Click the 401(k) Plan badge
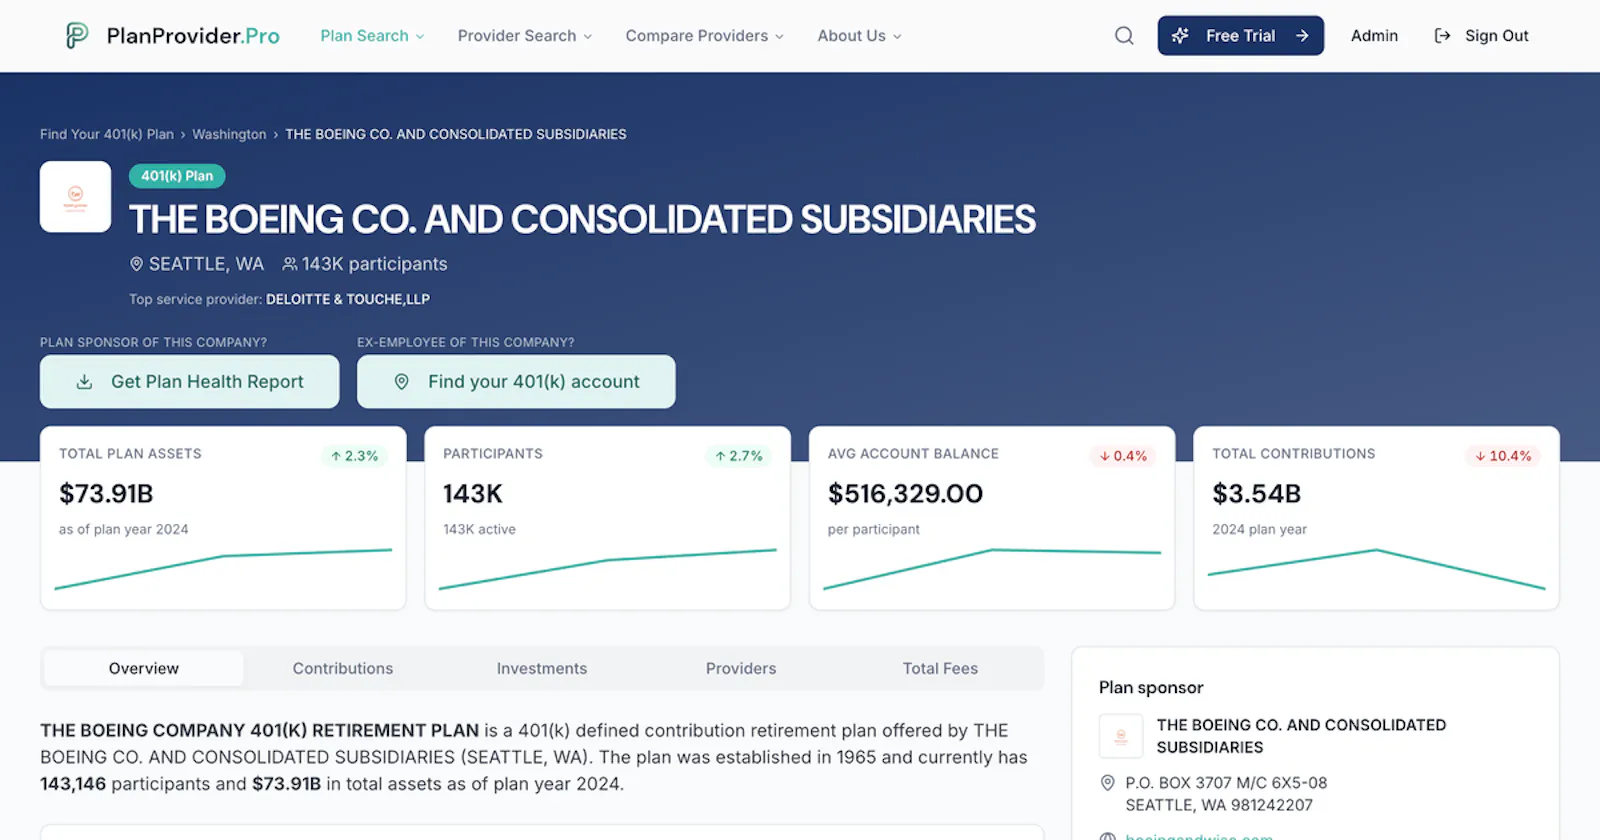The height and width of the screenshot is (840, 1600). click(177, 176)
